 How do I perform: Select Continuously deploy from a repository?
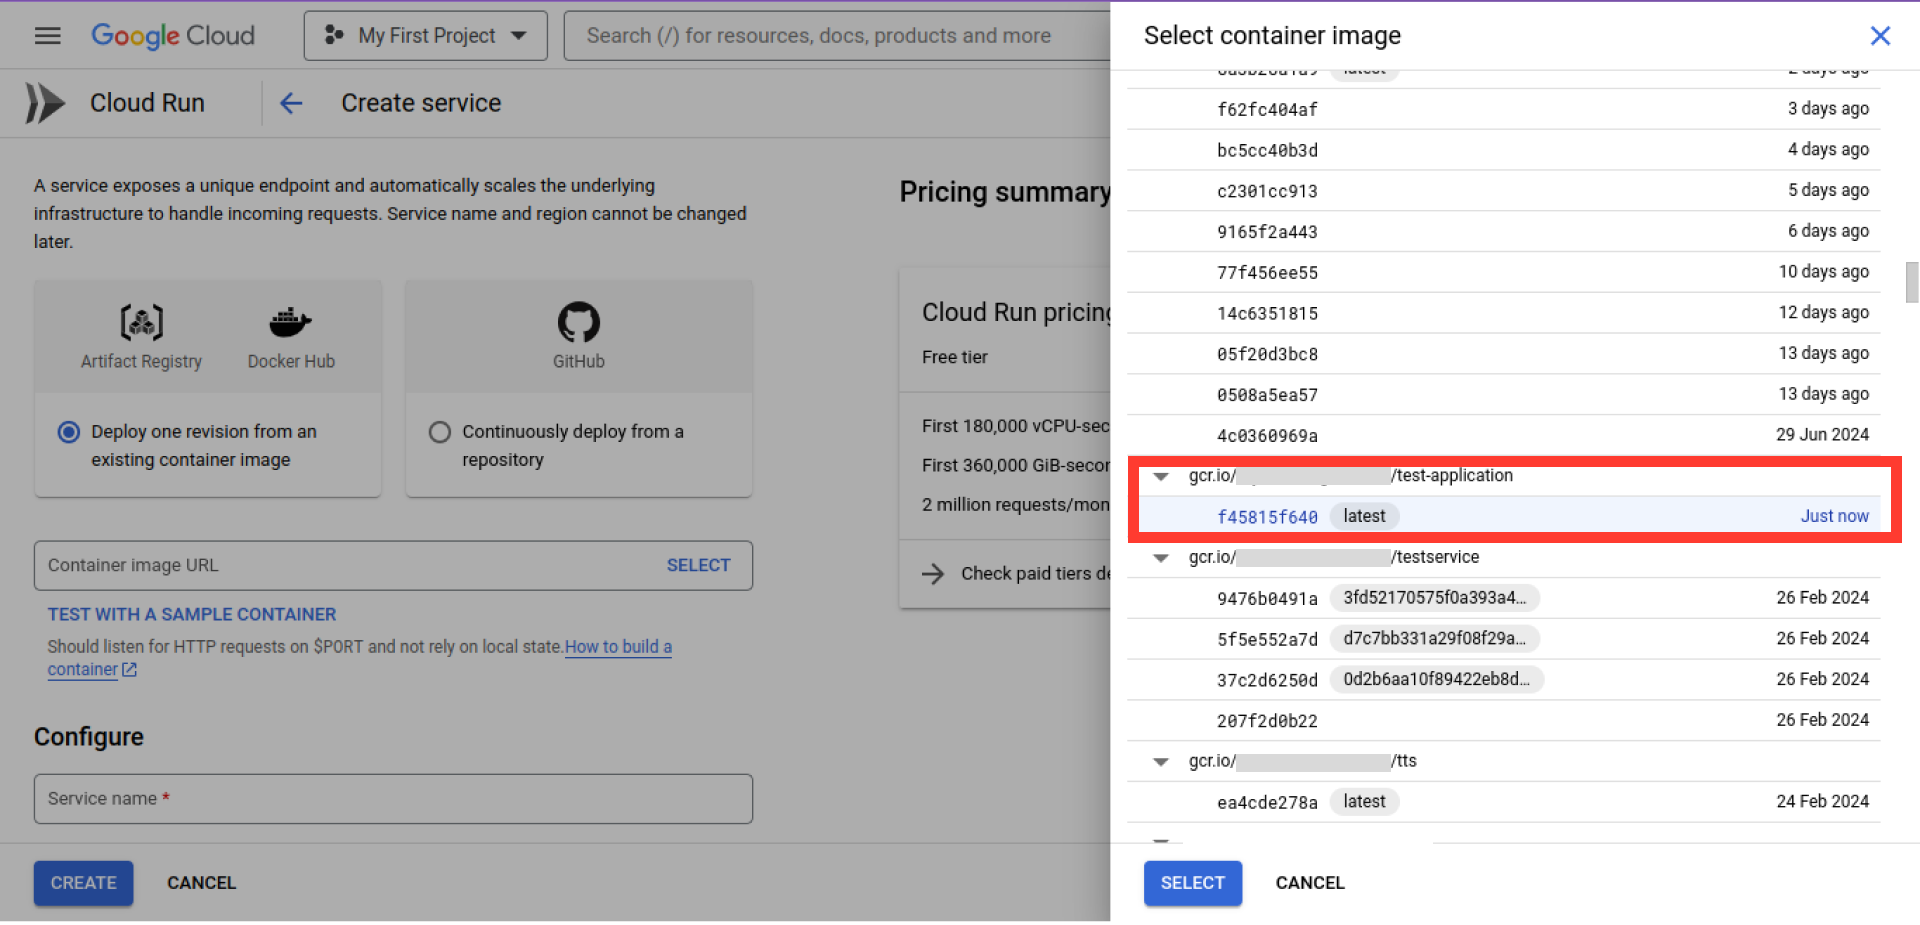pos(440,432)
